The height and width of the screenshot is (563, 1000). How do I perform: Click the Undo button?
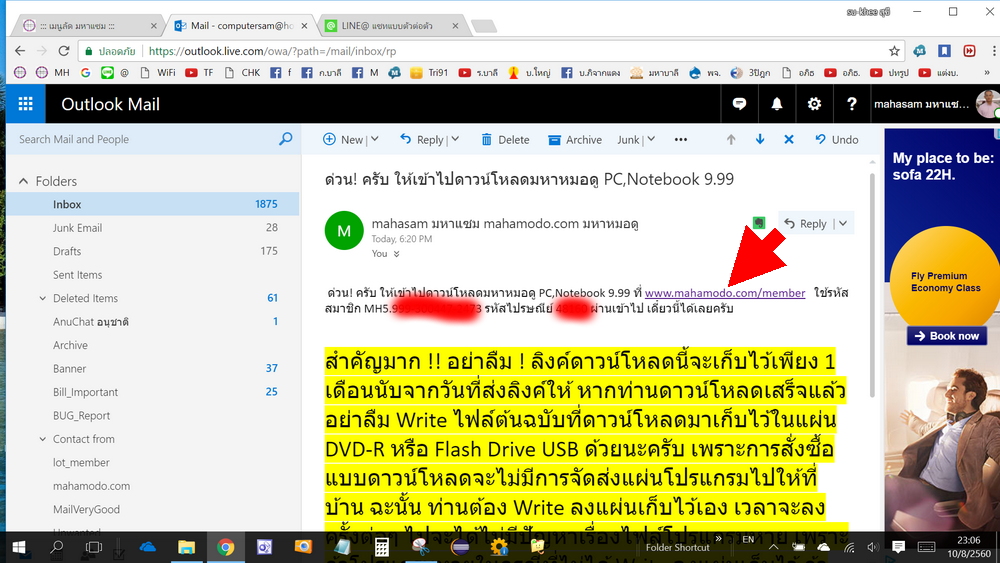[x=837, y=140]
